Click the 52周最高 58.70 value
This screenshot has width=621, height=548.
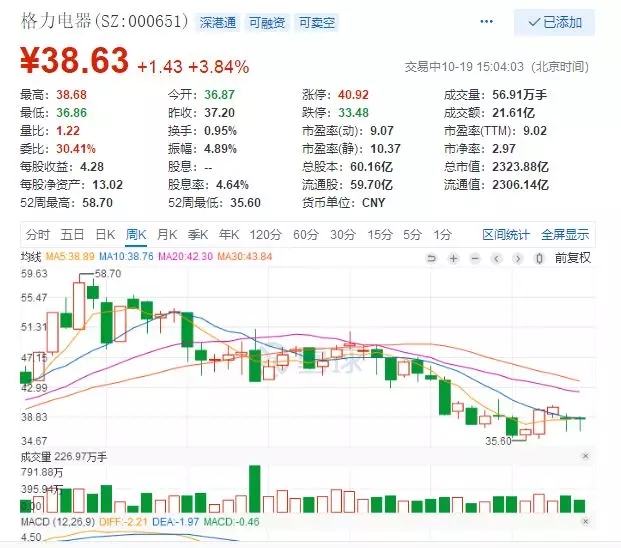(x=97, y=203)
